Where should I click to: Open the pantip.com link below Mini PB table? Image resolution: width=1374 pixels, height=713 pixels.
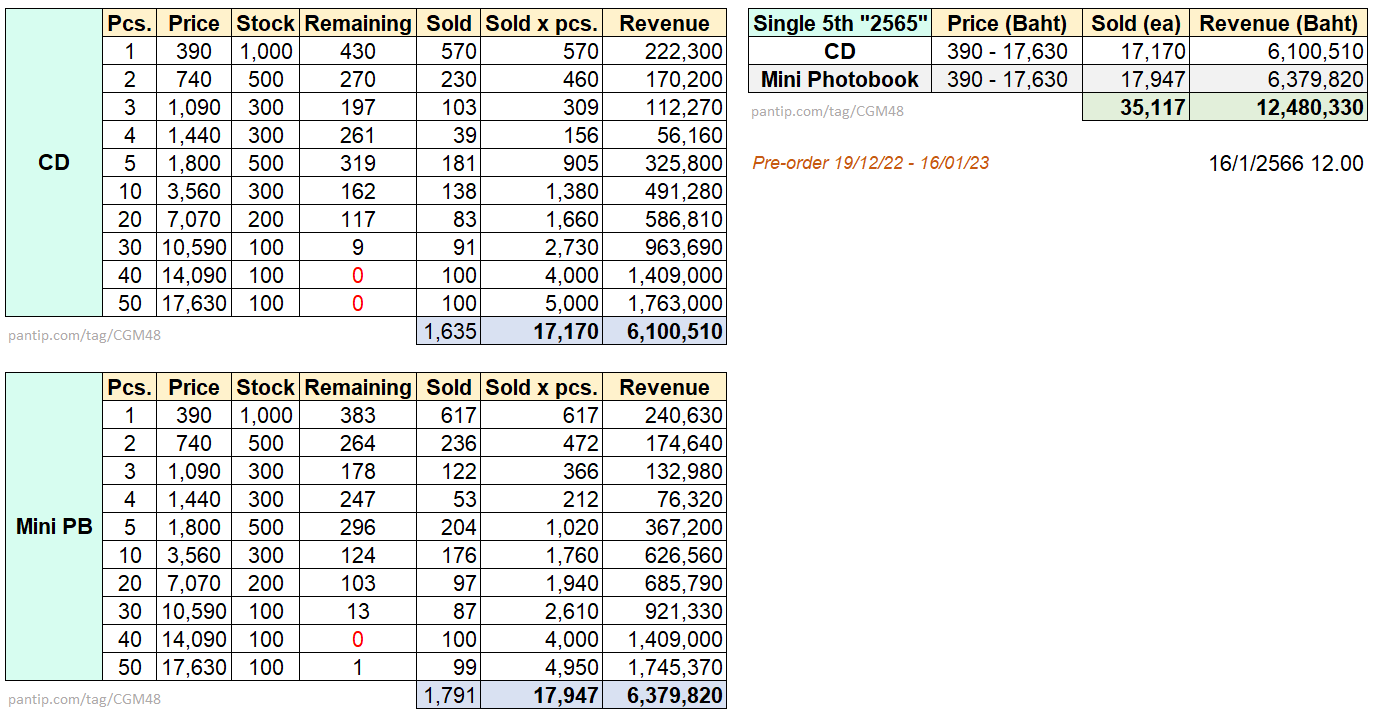pyautogui.click(x=84, y=700)
